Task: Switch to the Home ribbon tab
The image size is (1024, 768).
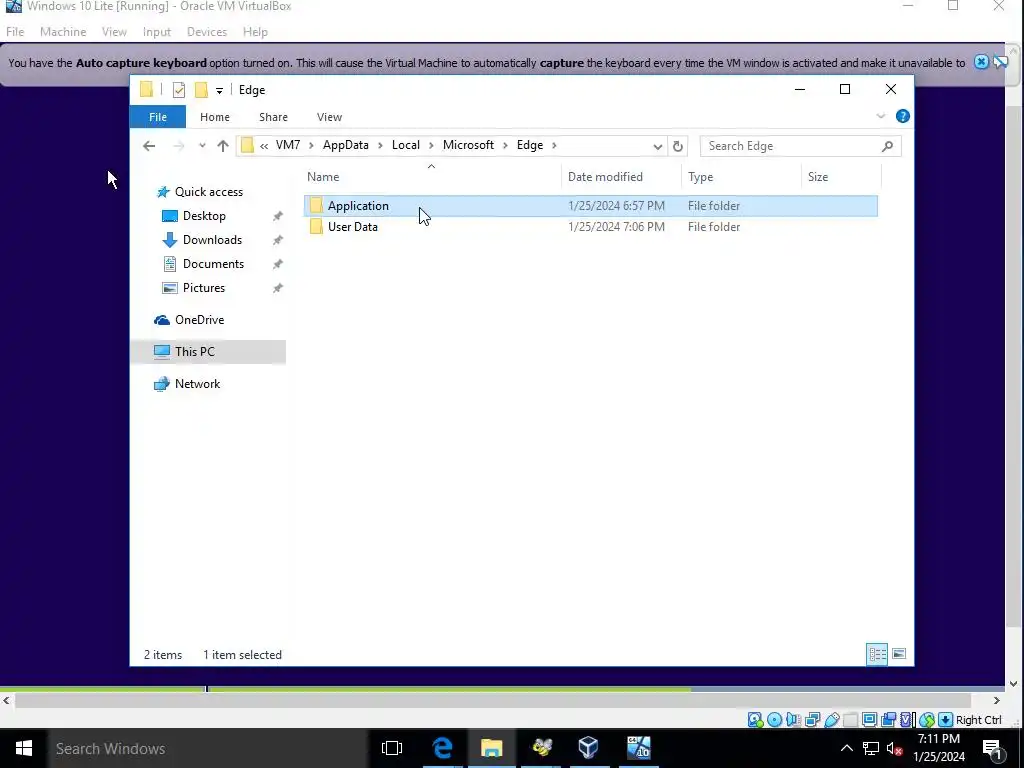Action: (215, 117)
